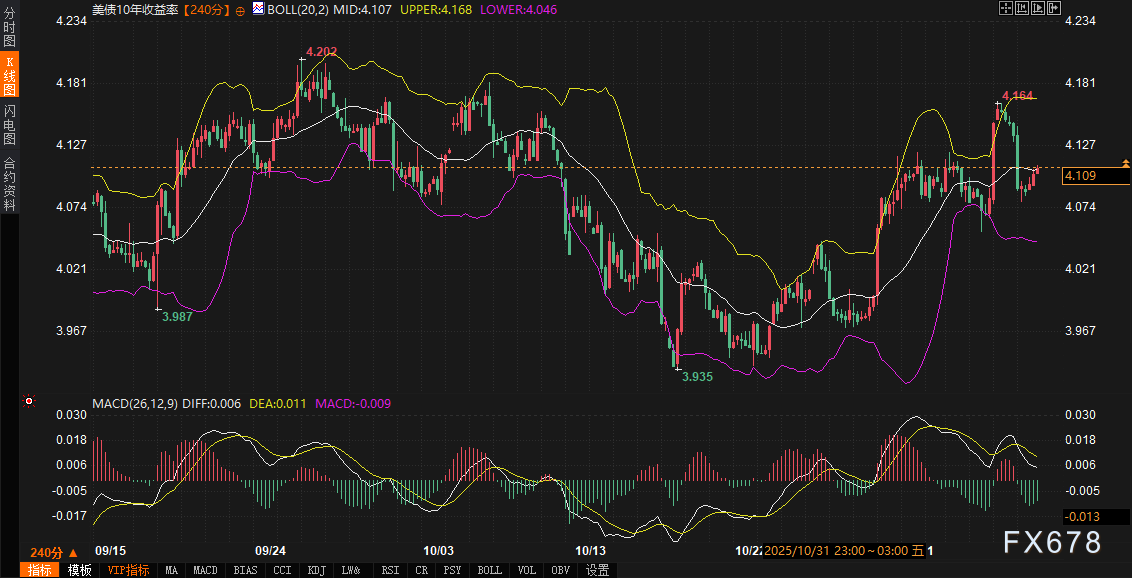Open 合约资料 in the left sidebar
The image size is (1132, 578).
pos(10,184)
